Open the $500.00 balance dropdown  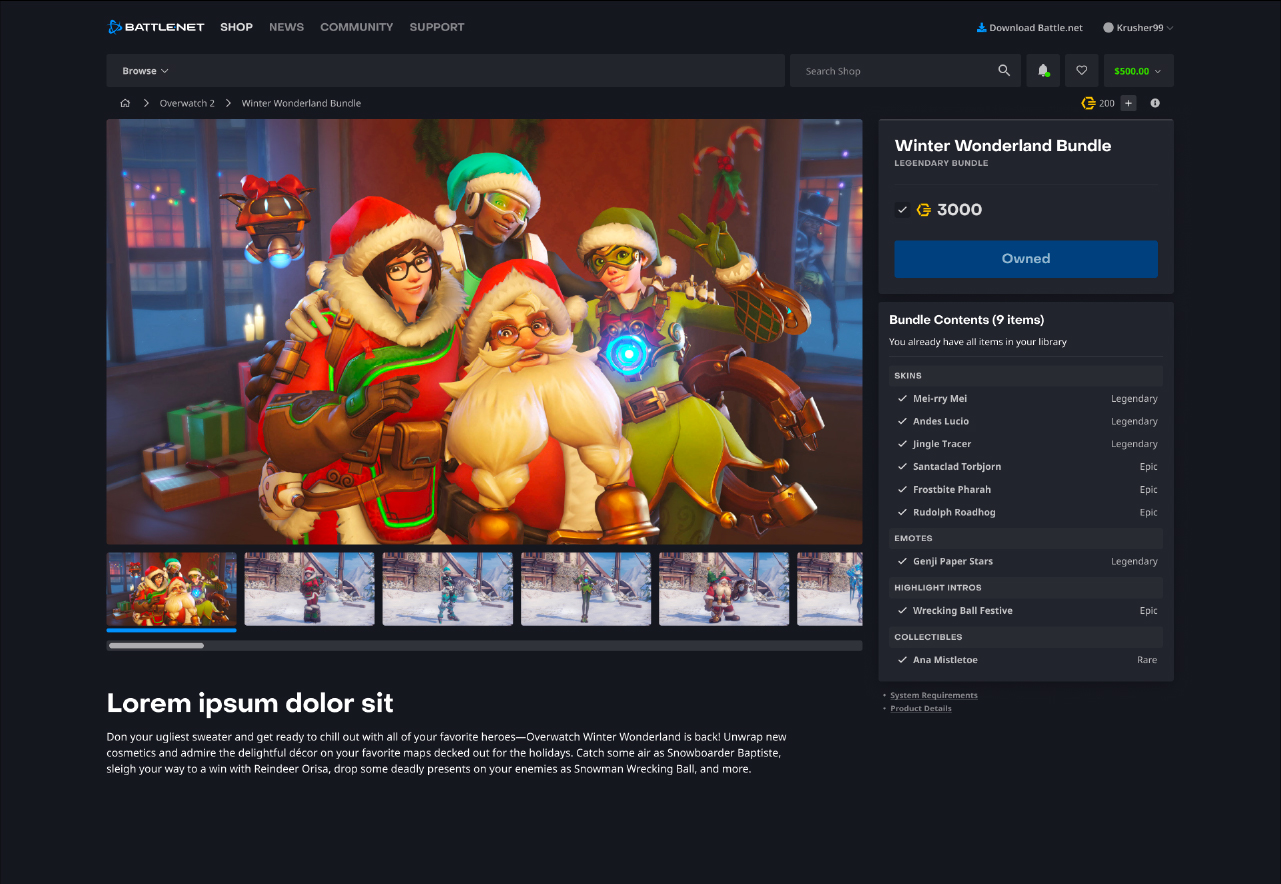click(x=1139, y=71)
